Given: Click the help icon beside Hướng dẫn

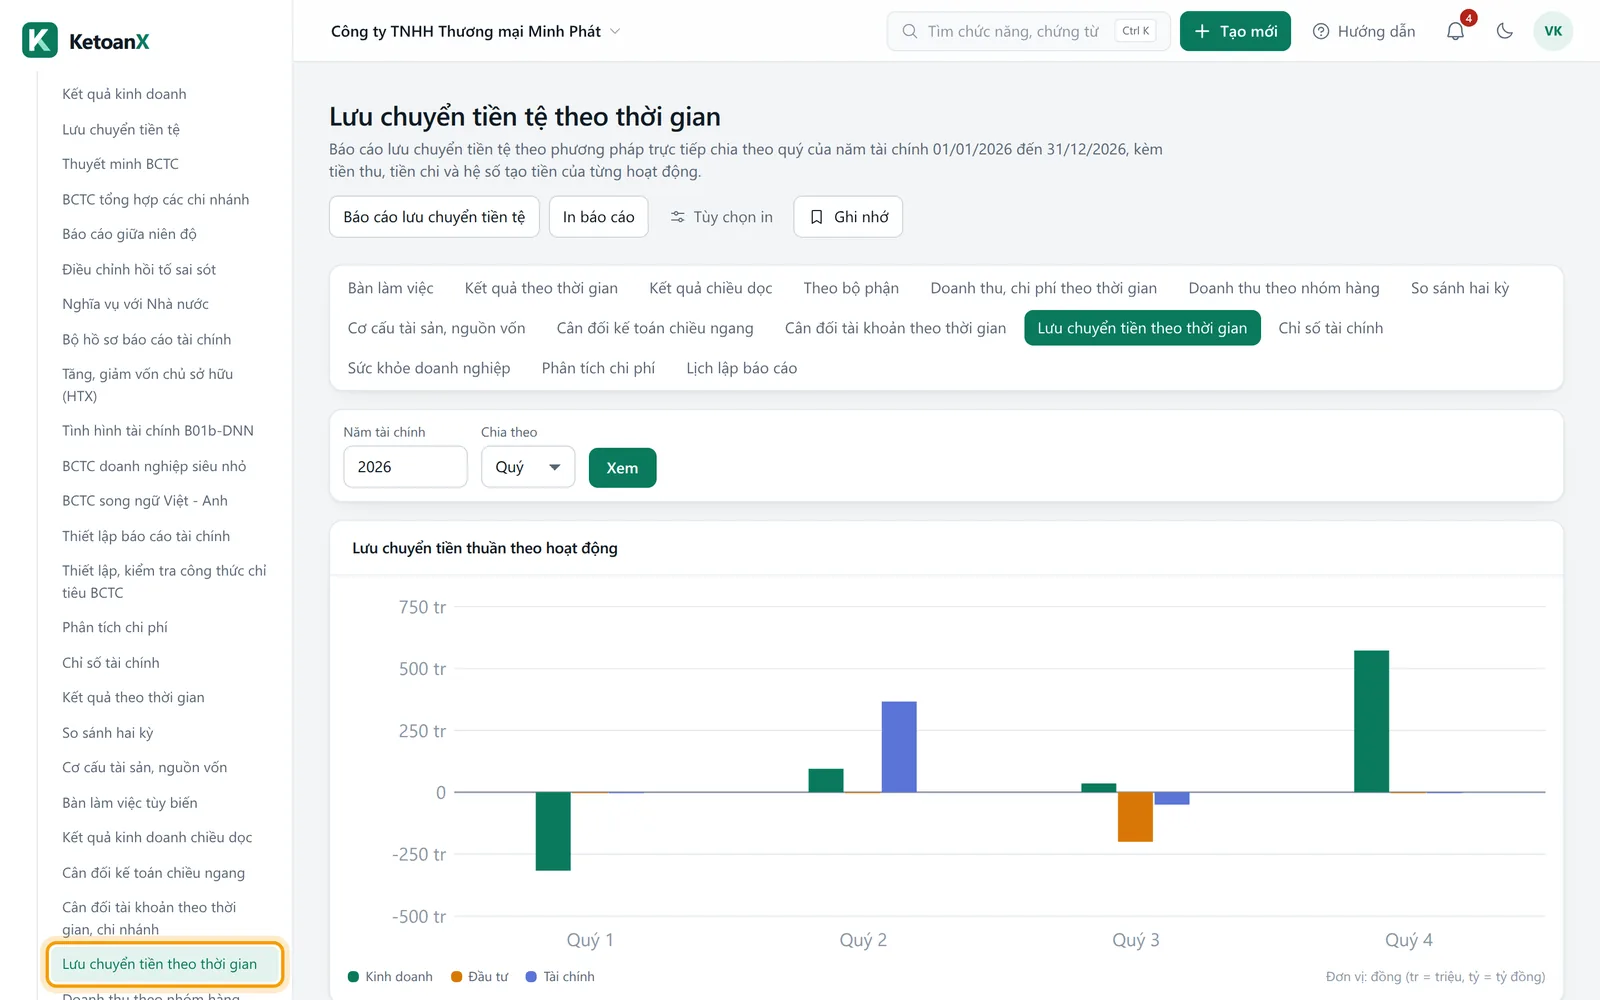Looking at the screenshot, I should tap(1321, 31).
